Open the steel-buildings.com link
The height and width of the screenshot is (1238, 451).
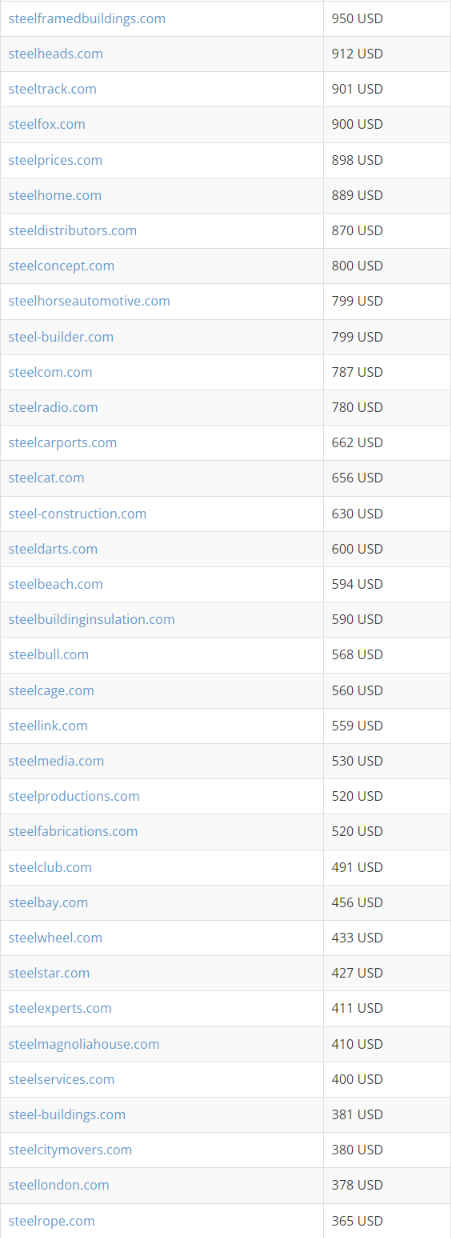(67, 1114)
